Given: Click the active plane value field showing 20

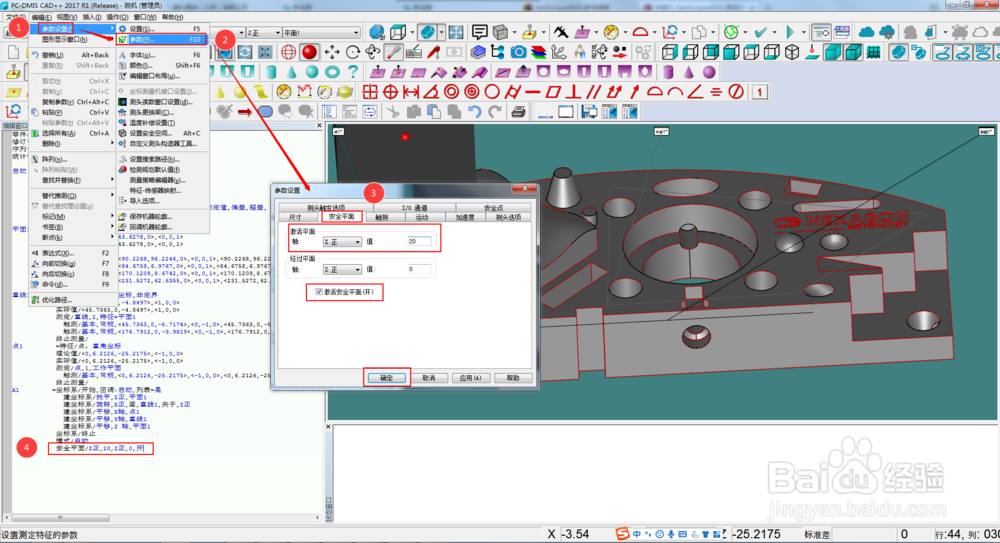Looking at the screenshot, I should [419, 241].
